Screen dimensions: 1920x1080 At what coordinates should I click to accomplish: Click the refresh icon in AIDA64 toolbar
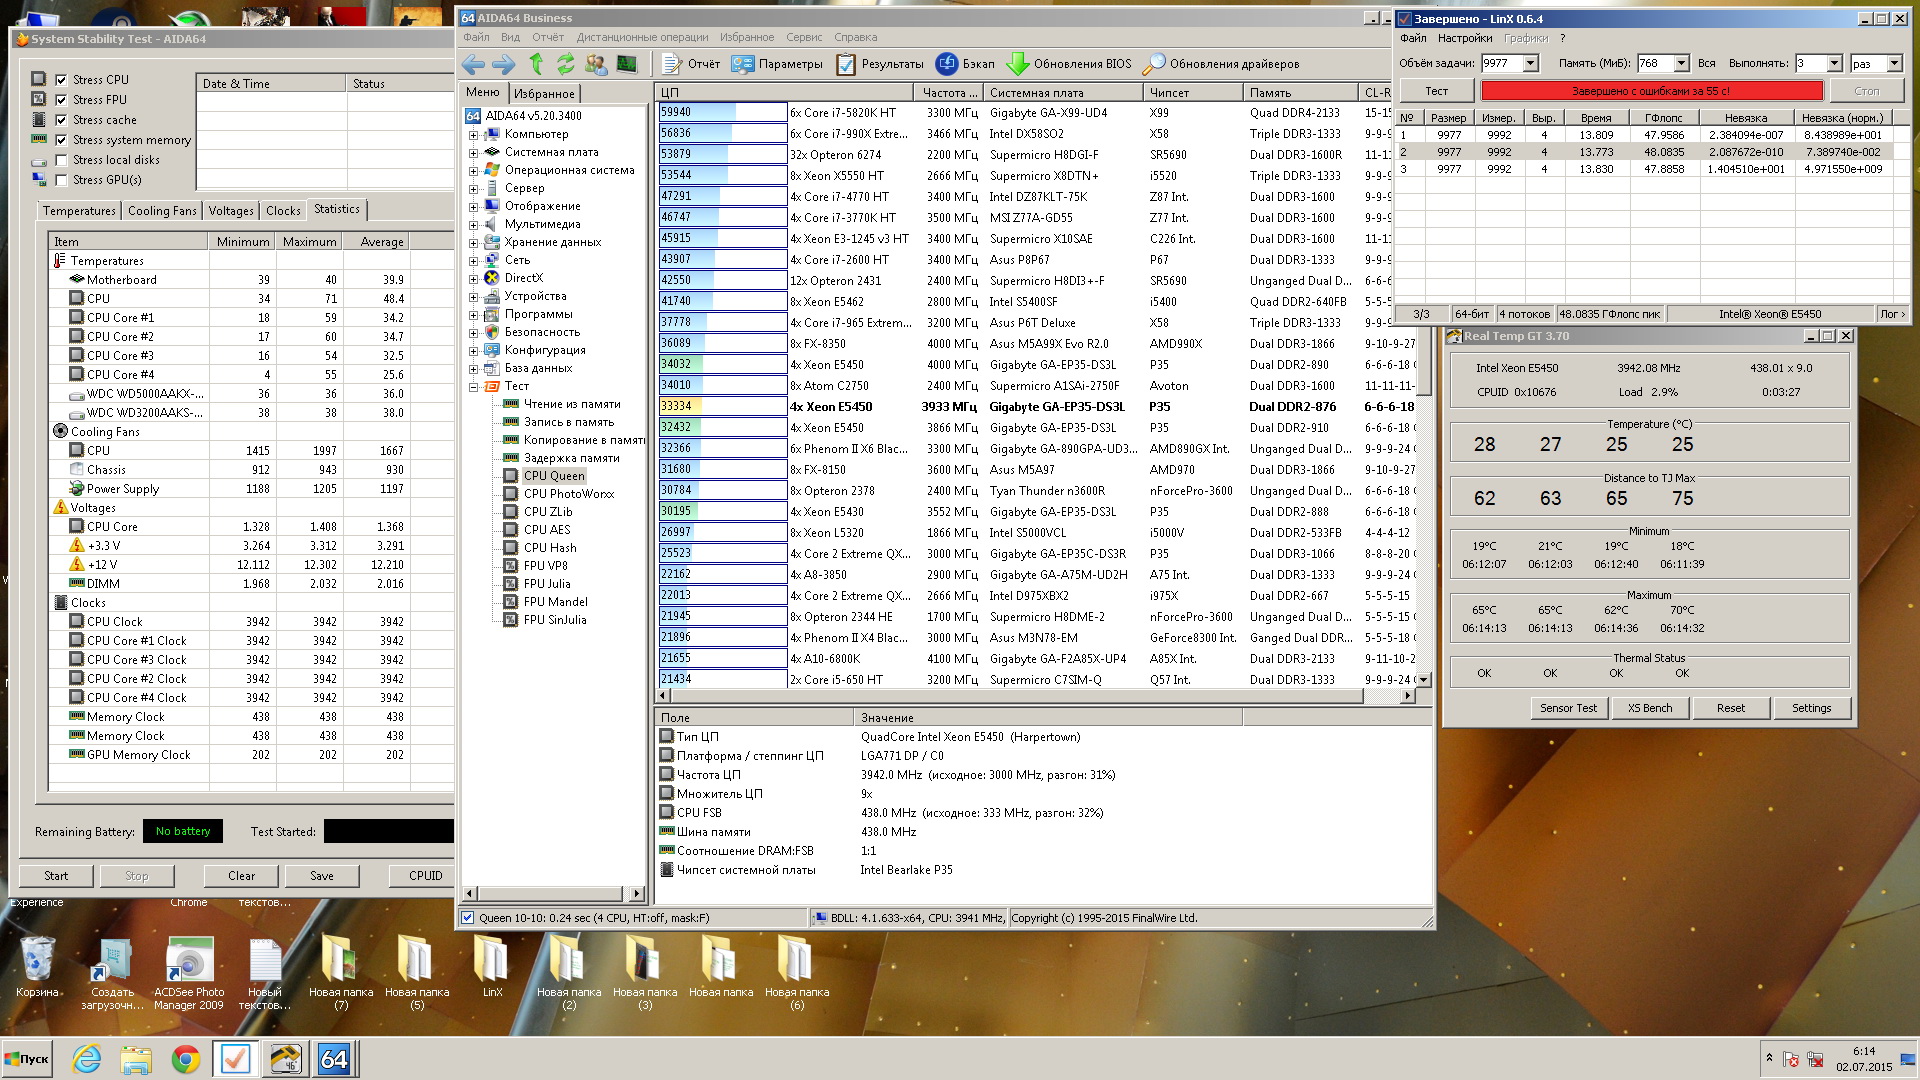[x=566, y=64]
